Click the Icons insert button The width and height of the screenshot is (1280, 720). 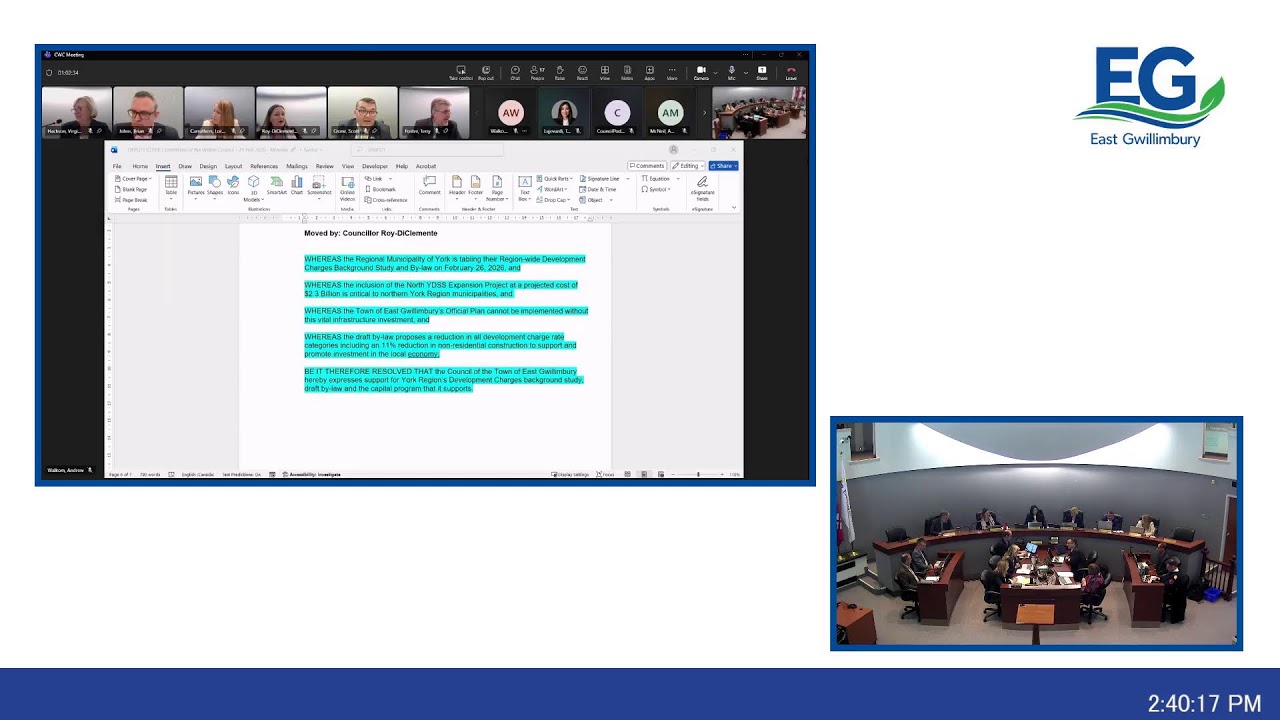tap(233, 185)
